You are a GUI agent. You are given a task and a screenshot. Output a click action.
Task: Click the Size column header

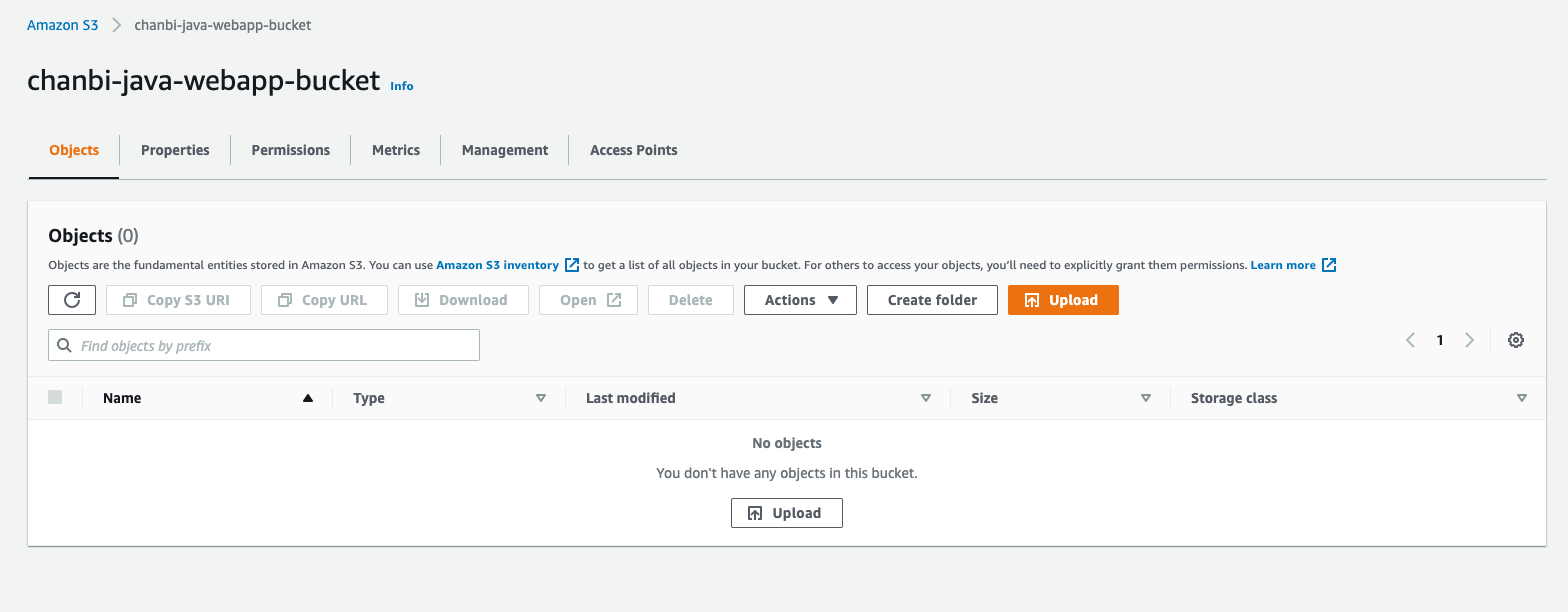coord(985,398)
